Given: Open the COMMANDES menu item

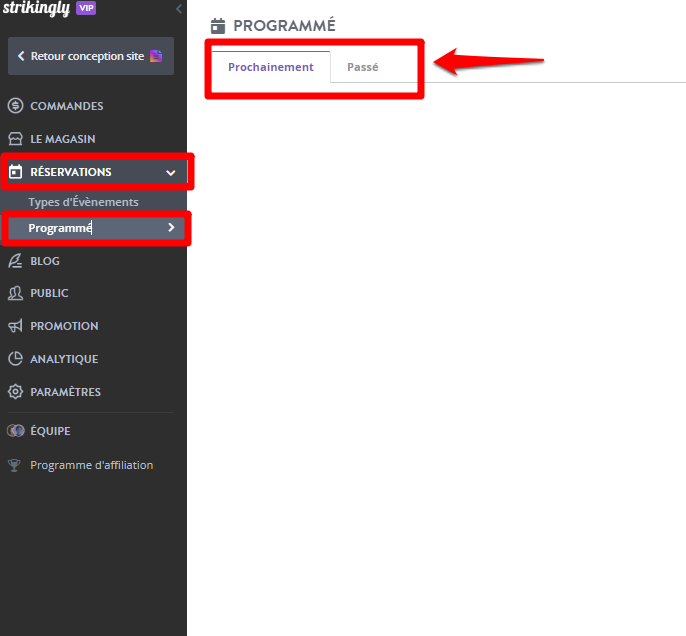Looking at the screenshot, I should pos(66,106).
